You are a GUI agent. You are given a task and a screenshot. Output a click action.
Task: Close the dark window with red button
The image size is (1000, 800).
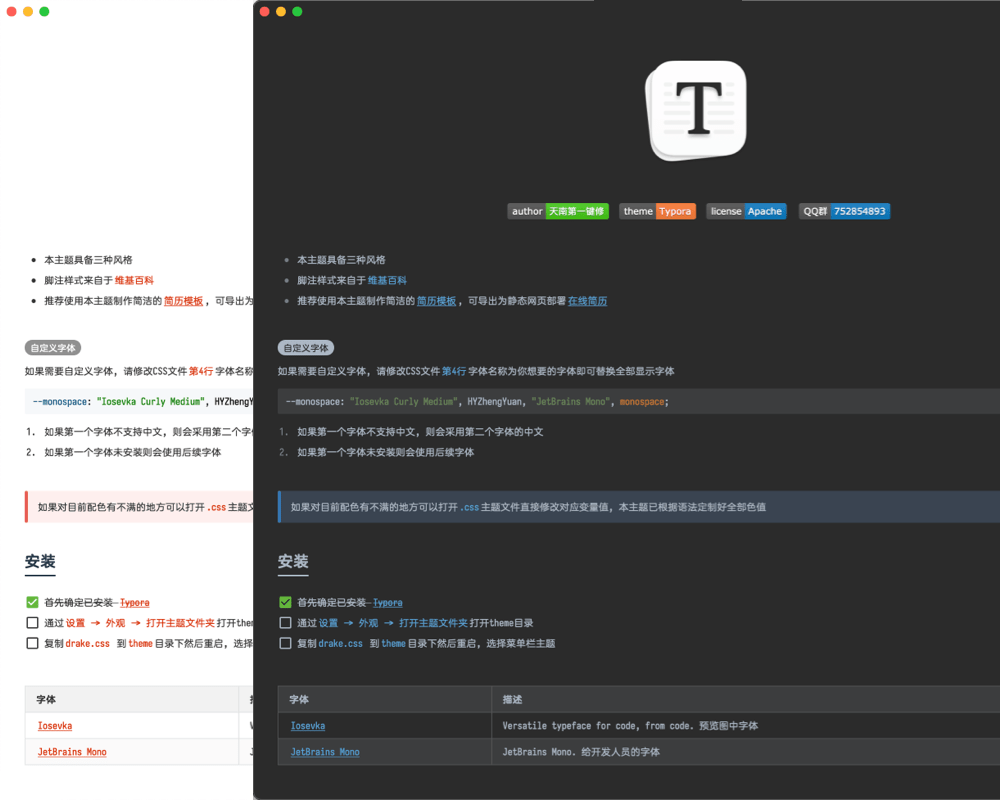265,12
